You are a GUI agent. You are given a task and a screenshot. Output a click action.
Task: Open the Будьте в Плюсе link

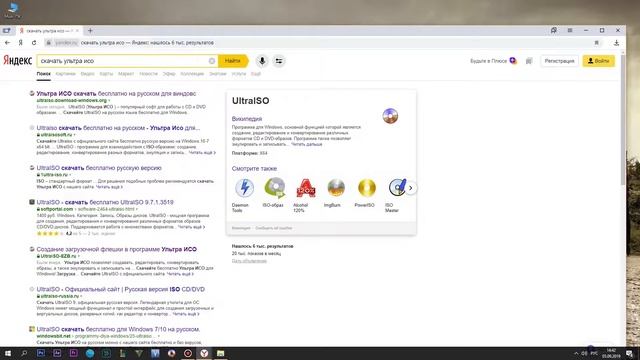coord(488,61)
